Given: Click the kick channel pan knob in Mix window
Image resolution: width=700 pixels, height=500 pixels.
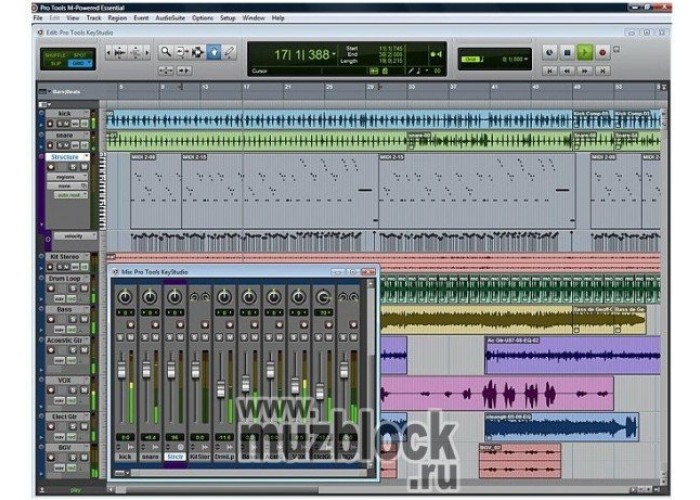Looking at the screenshot, I should [x=125, y=296].
